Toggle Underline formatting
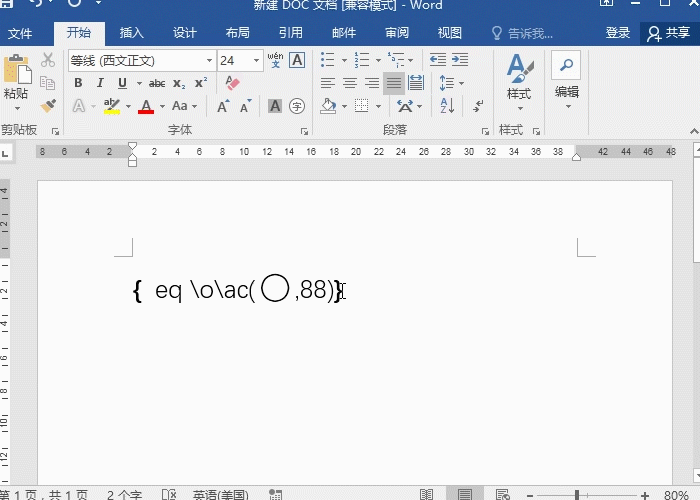 122,83
